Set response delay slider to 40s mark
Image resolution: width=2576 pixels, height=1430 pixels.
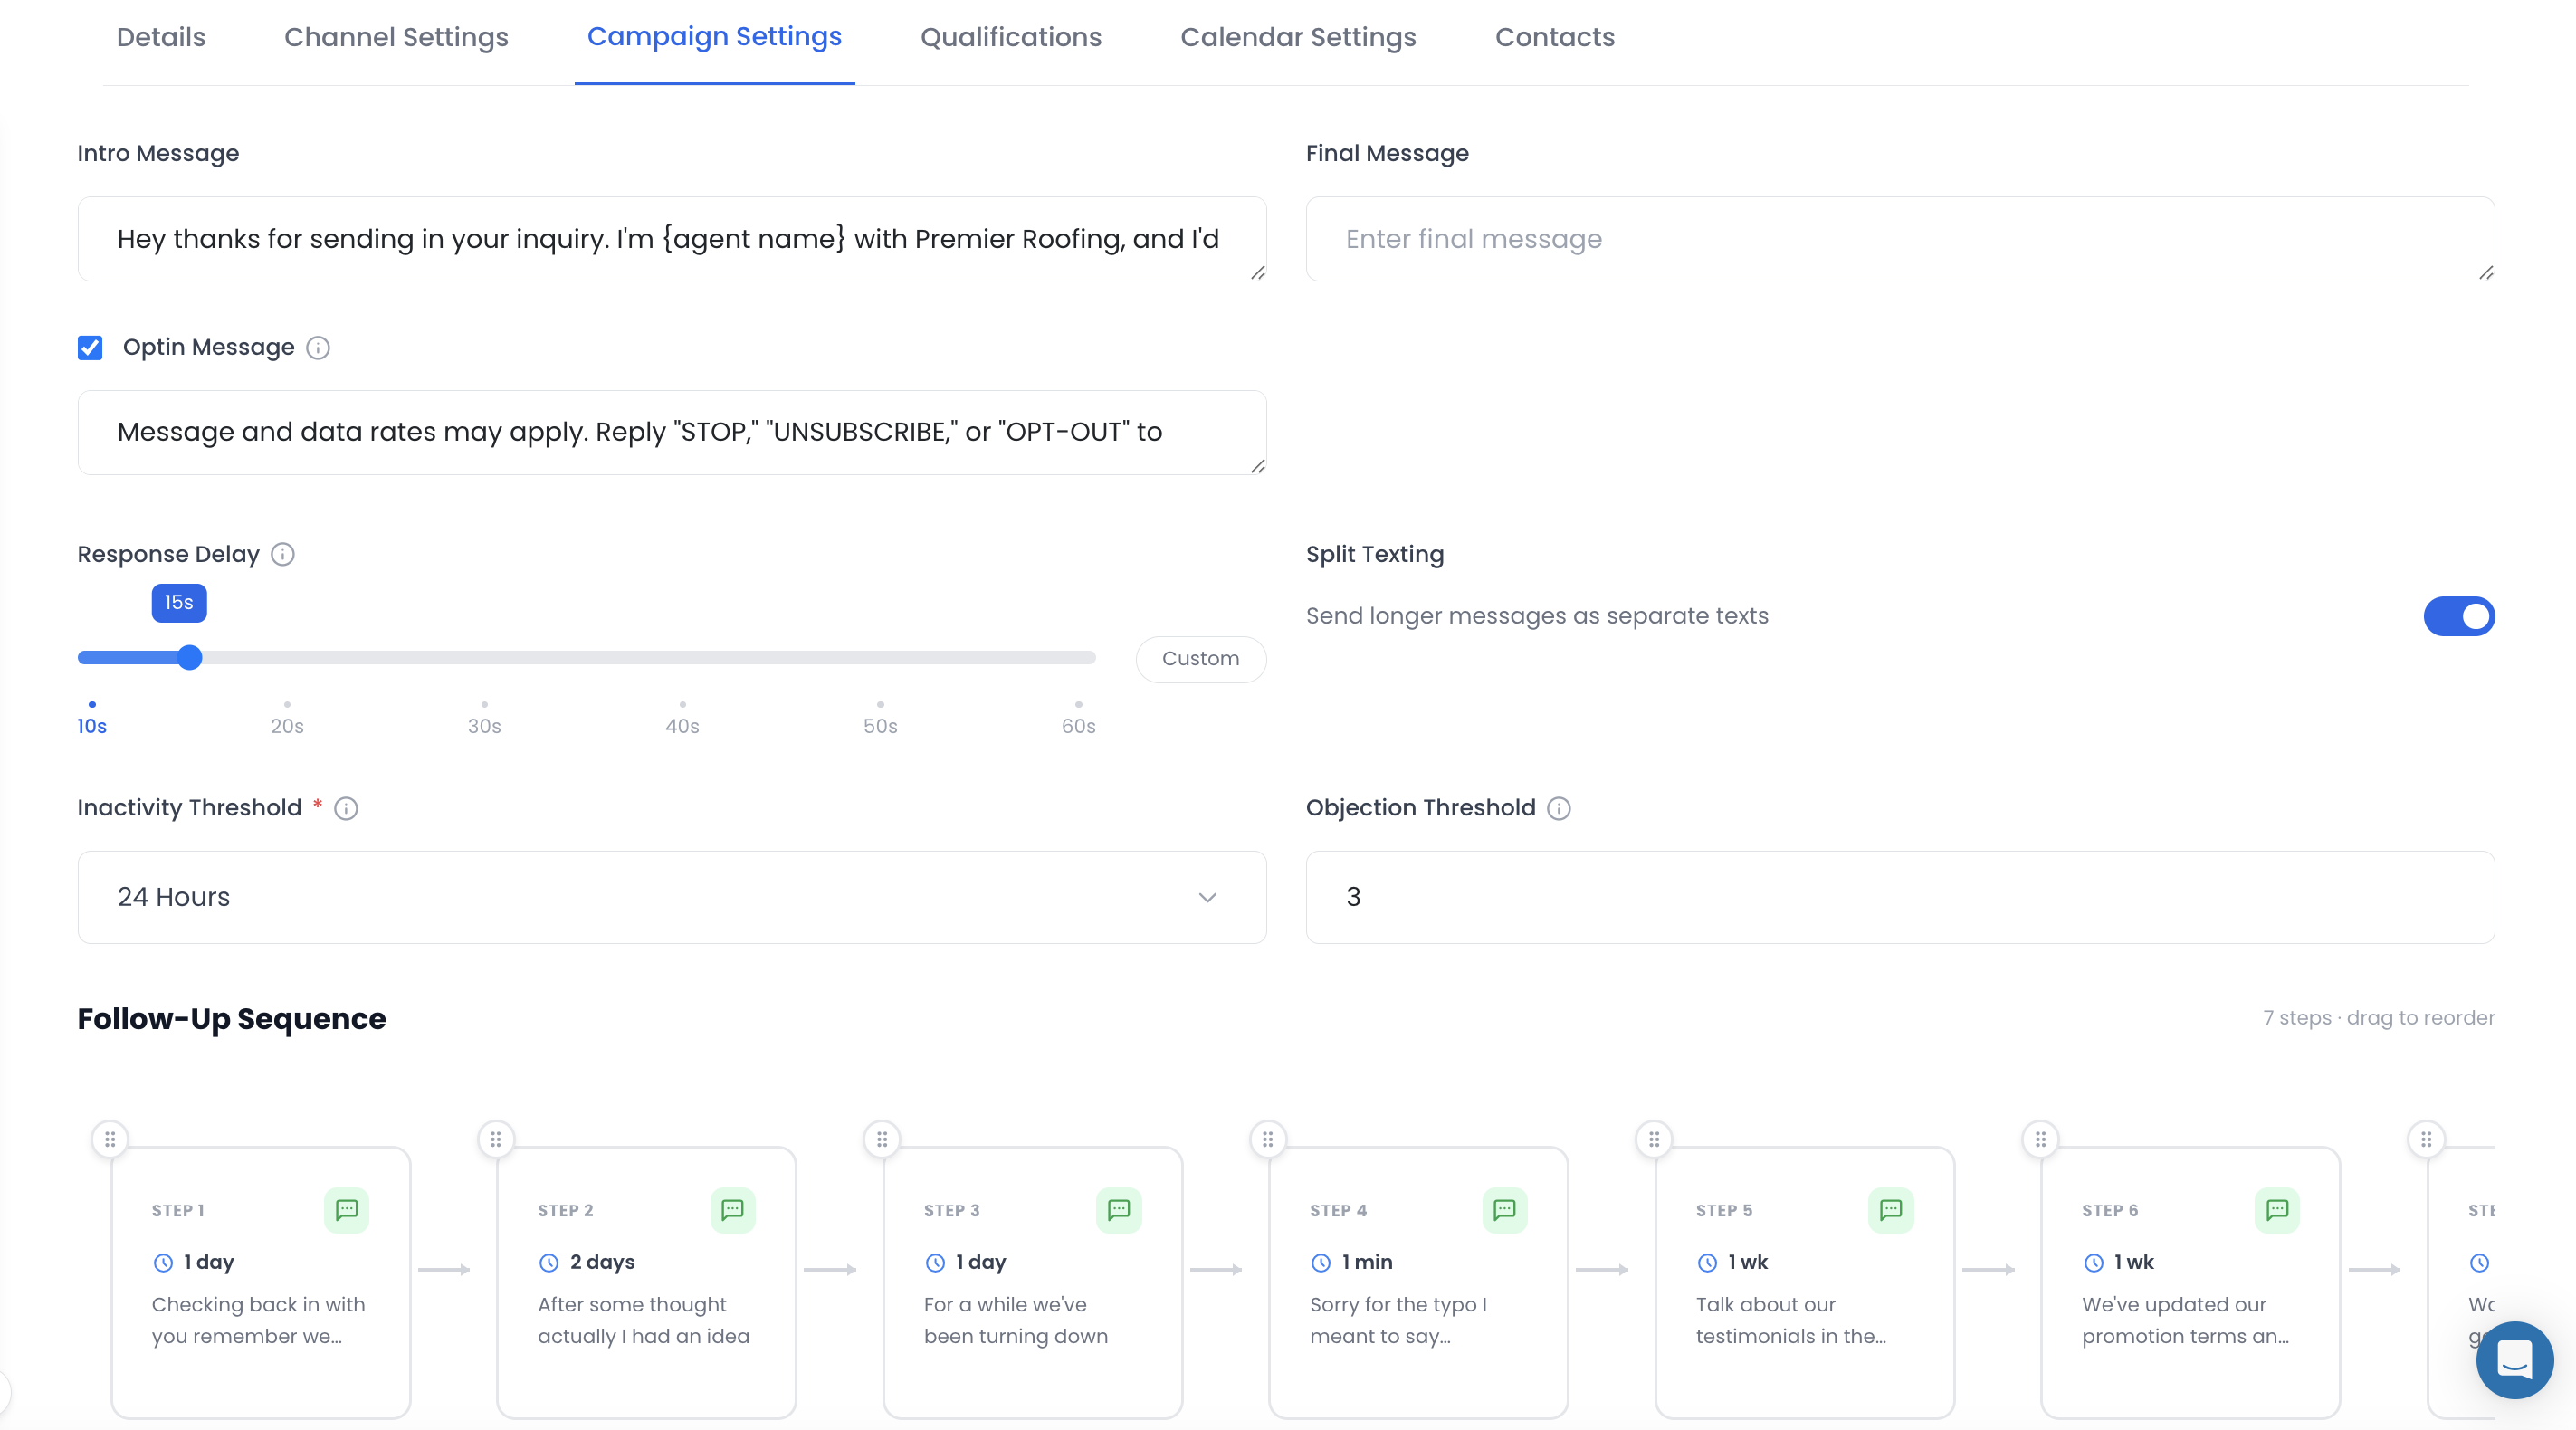(682, 658)
